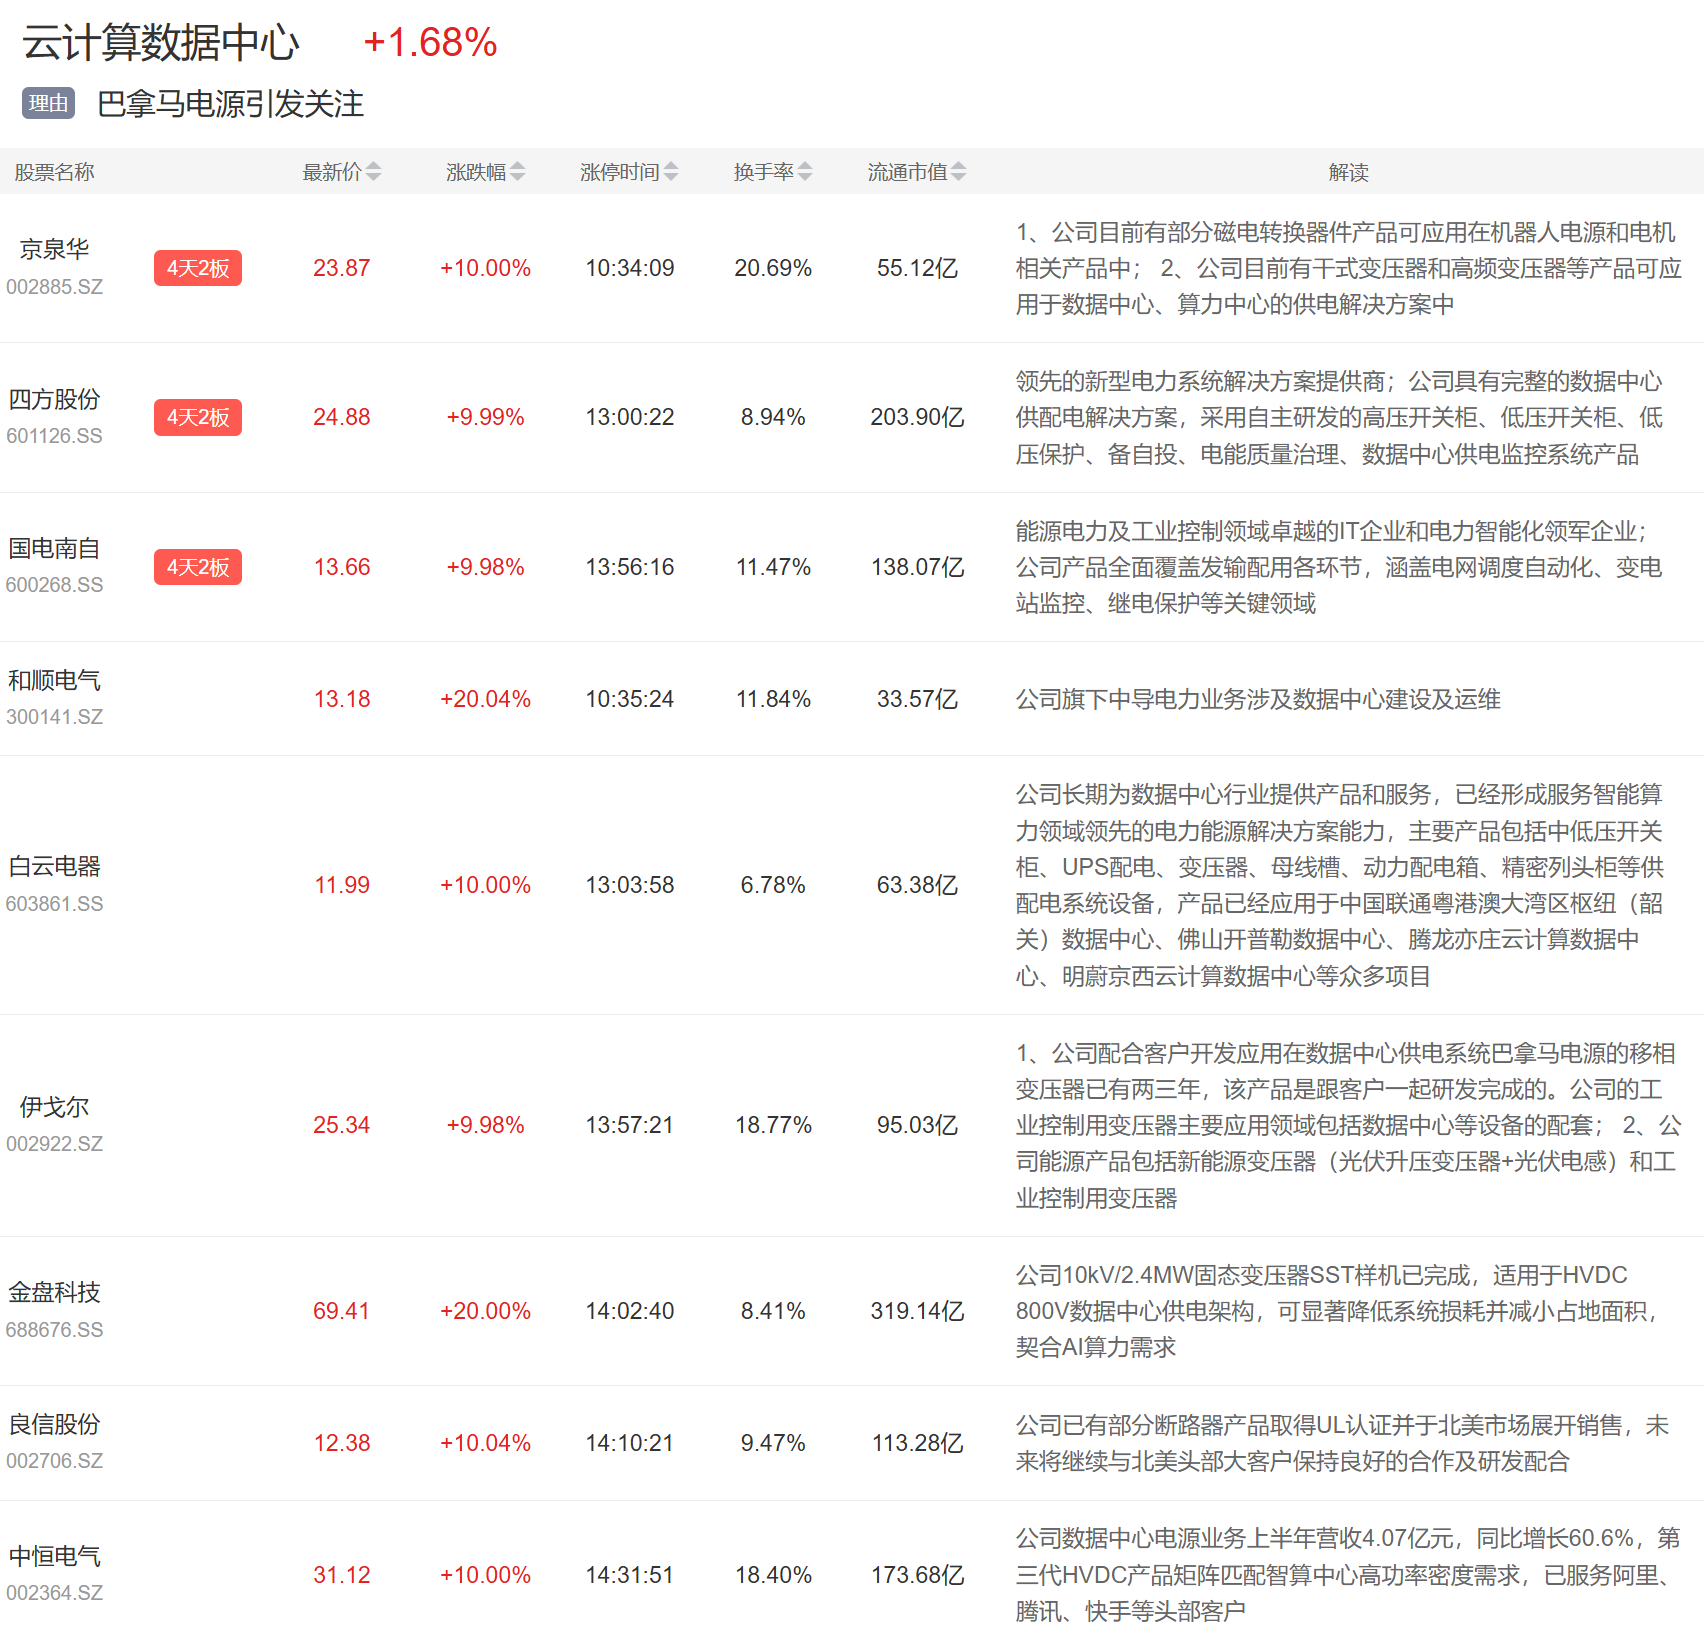This screenshot has height=1641, width=1704.
Task: Sort by 换手率 column arrow icon
Action: pyautogui.click(x=805, y=172)
